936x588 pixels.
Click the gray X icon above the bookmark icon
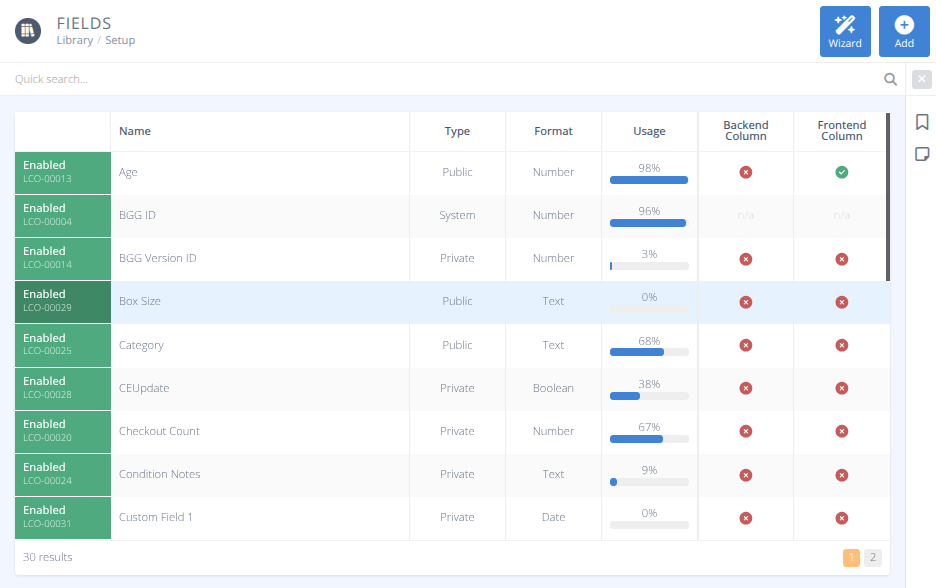tap(921, 78)
